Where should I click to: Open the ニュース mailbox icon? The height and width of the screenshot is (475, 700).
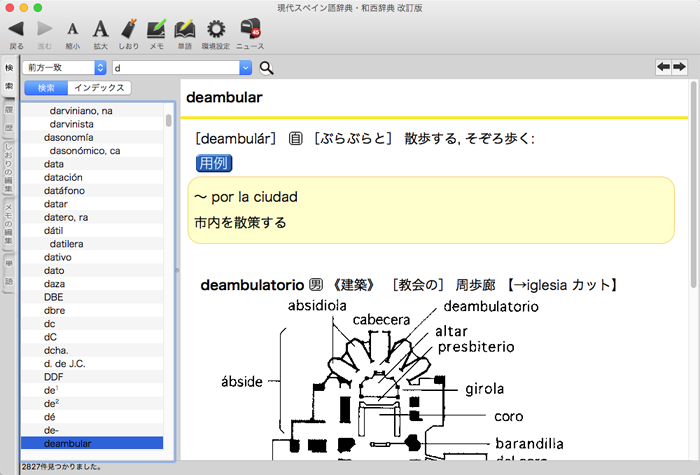tap(250, 30)
